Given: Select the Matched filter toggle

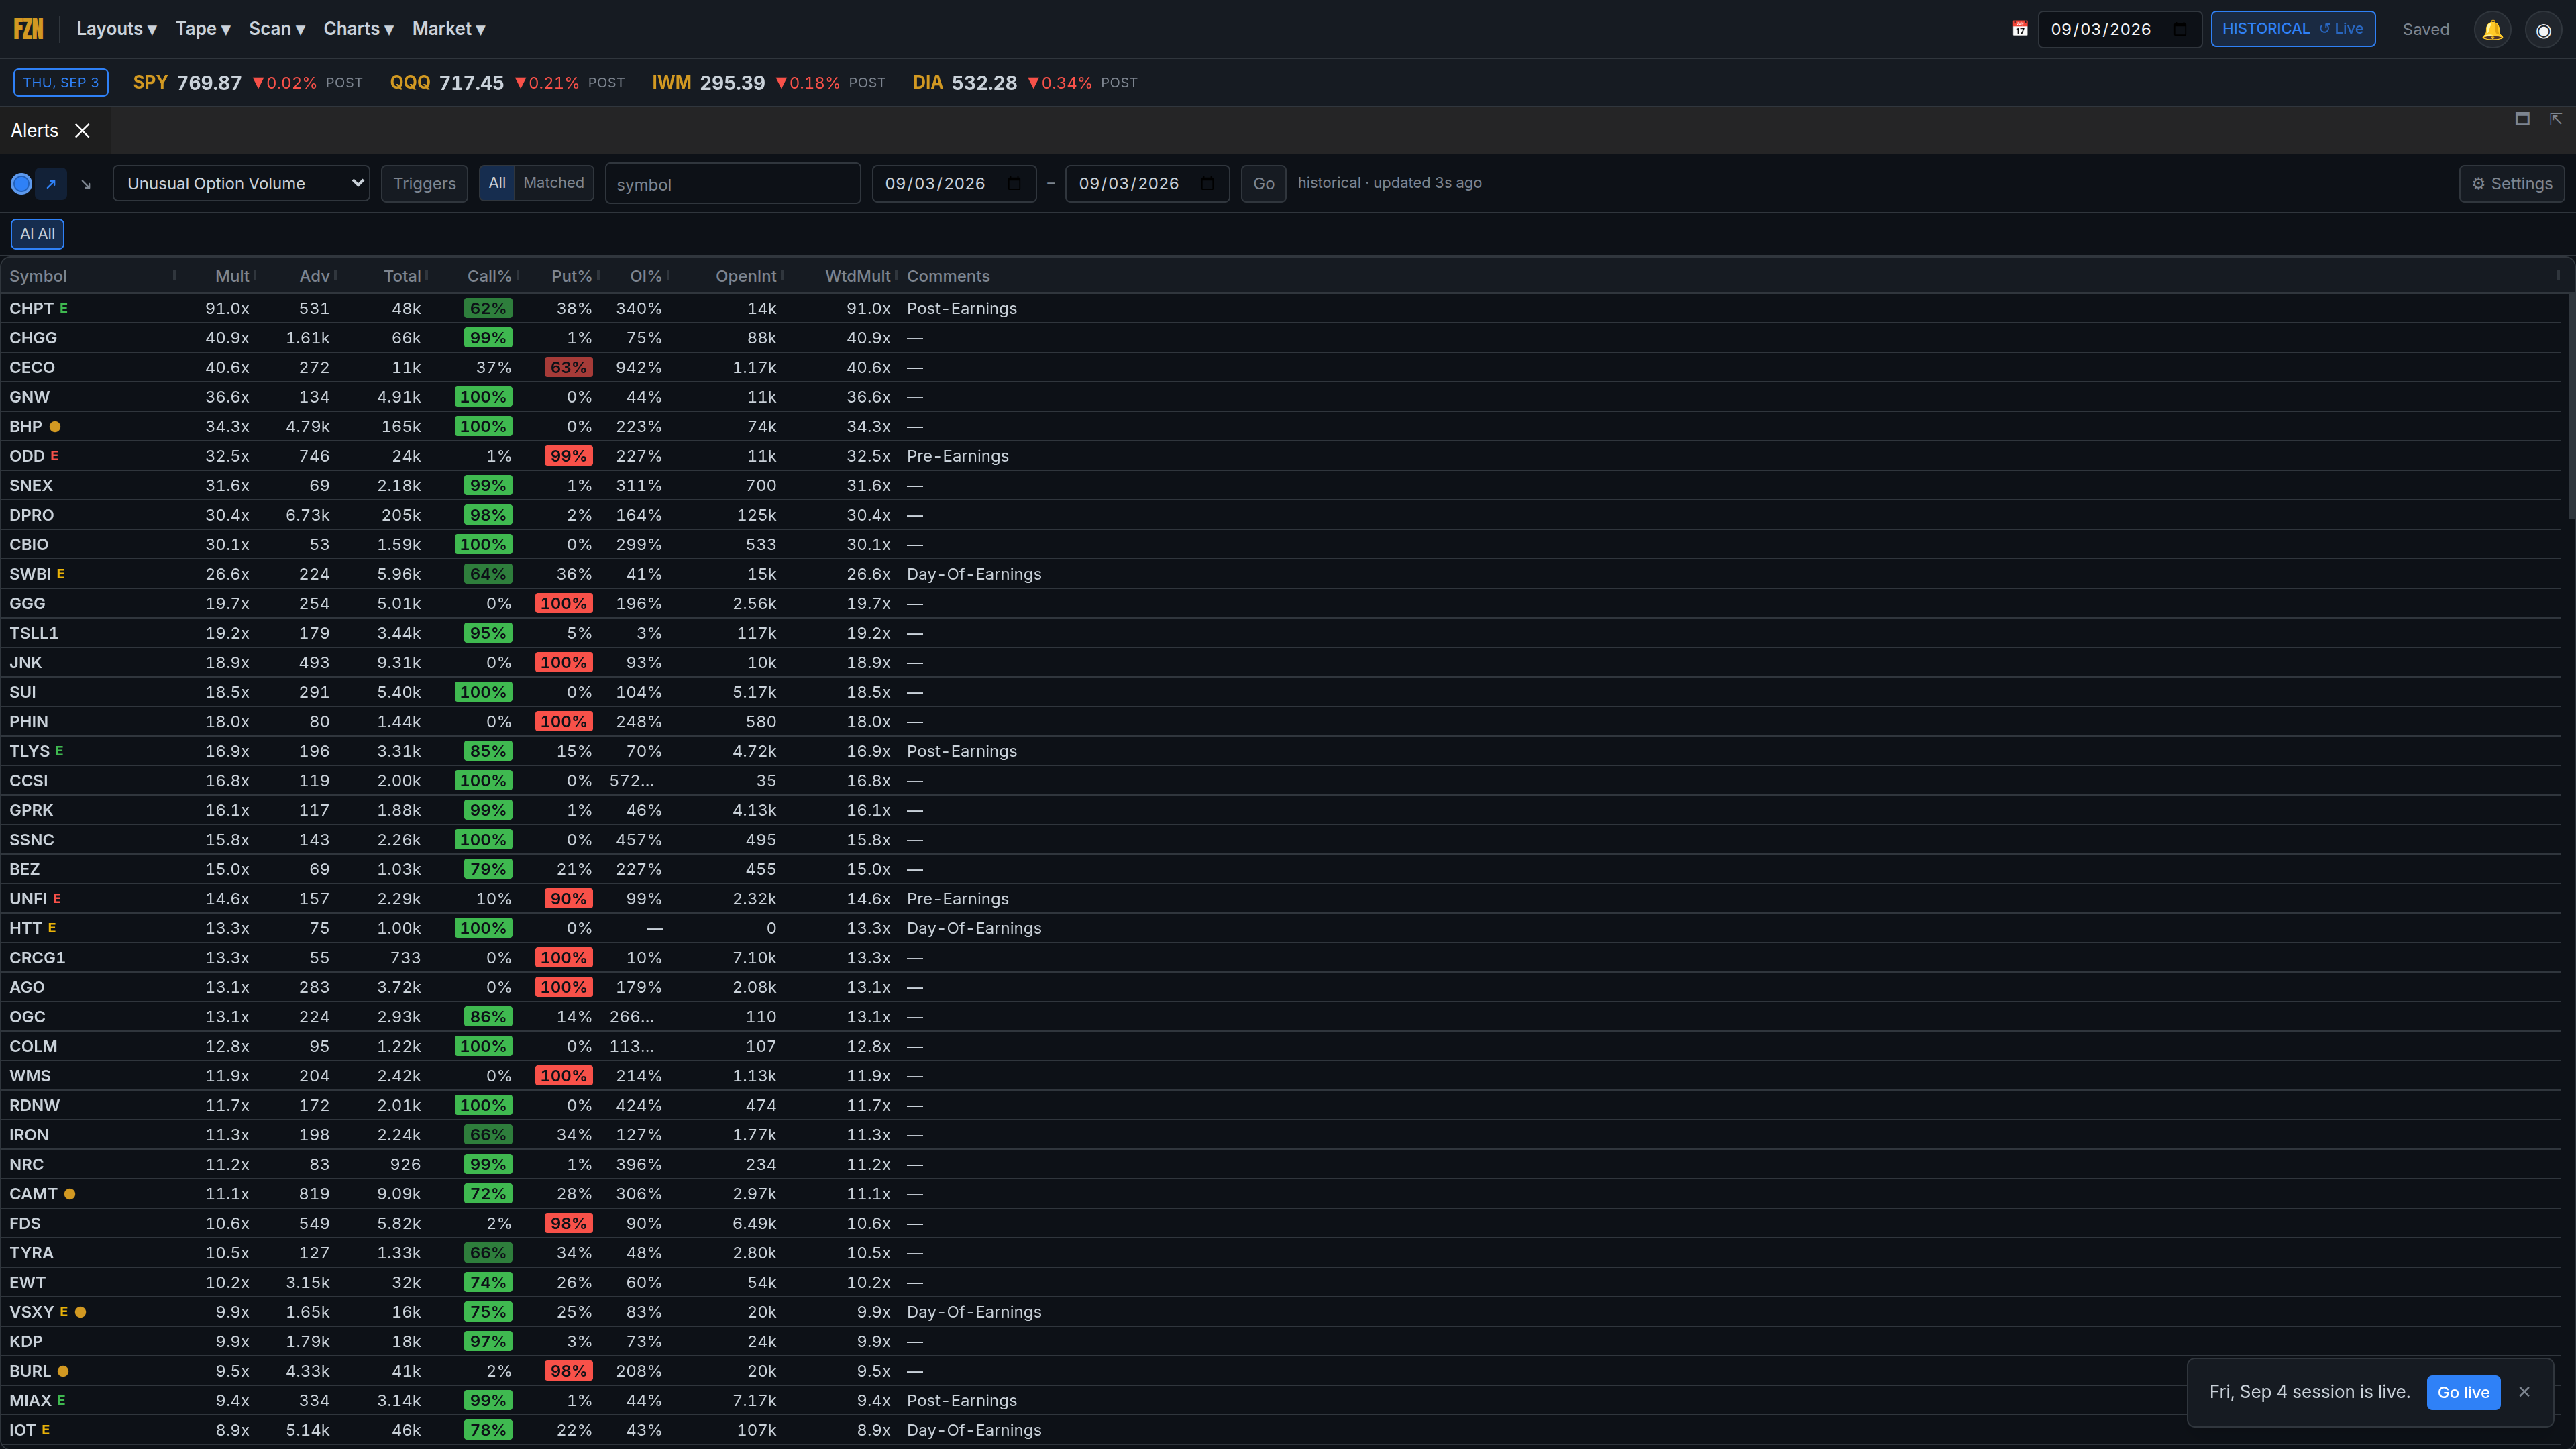Looking at the screenshot, I should point(553,183).
